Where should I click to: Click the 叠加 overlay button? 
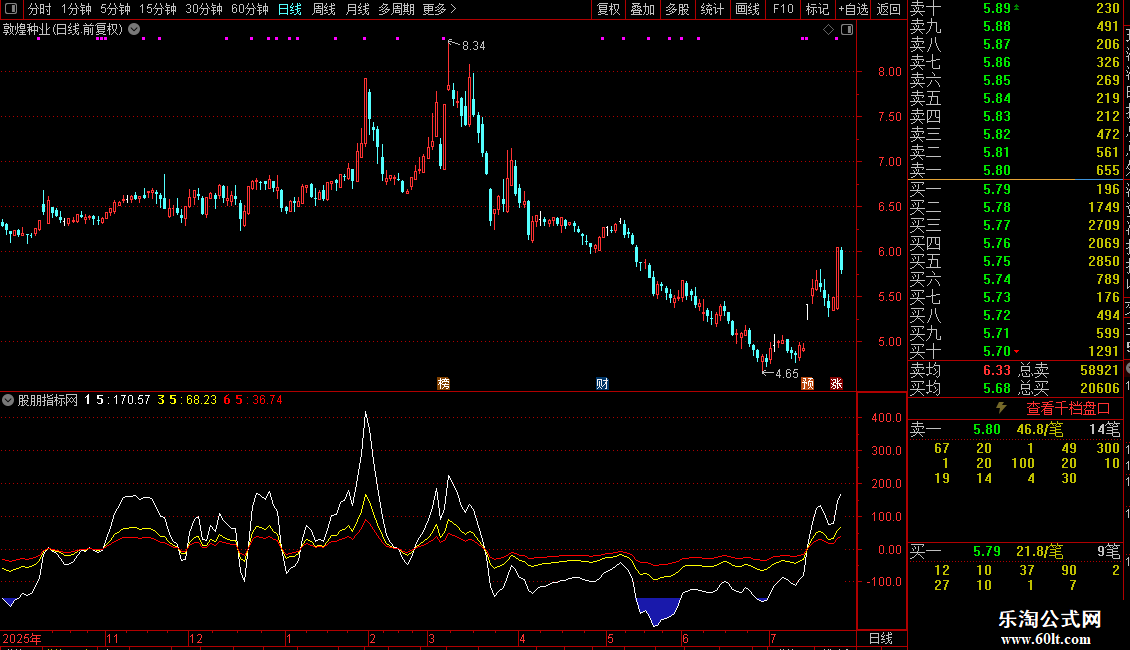[x=642, y=9]
